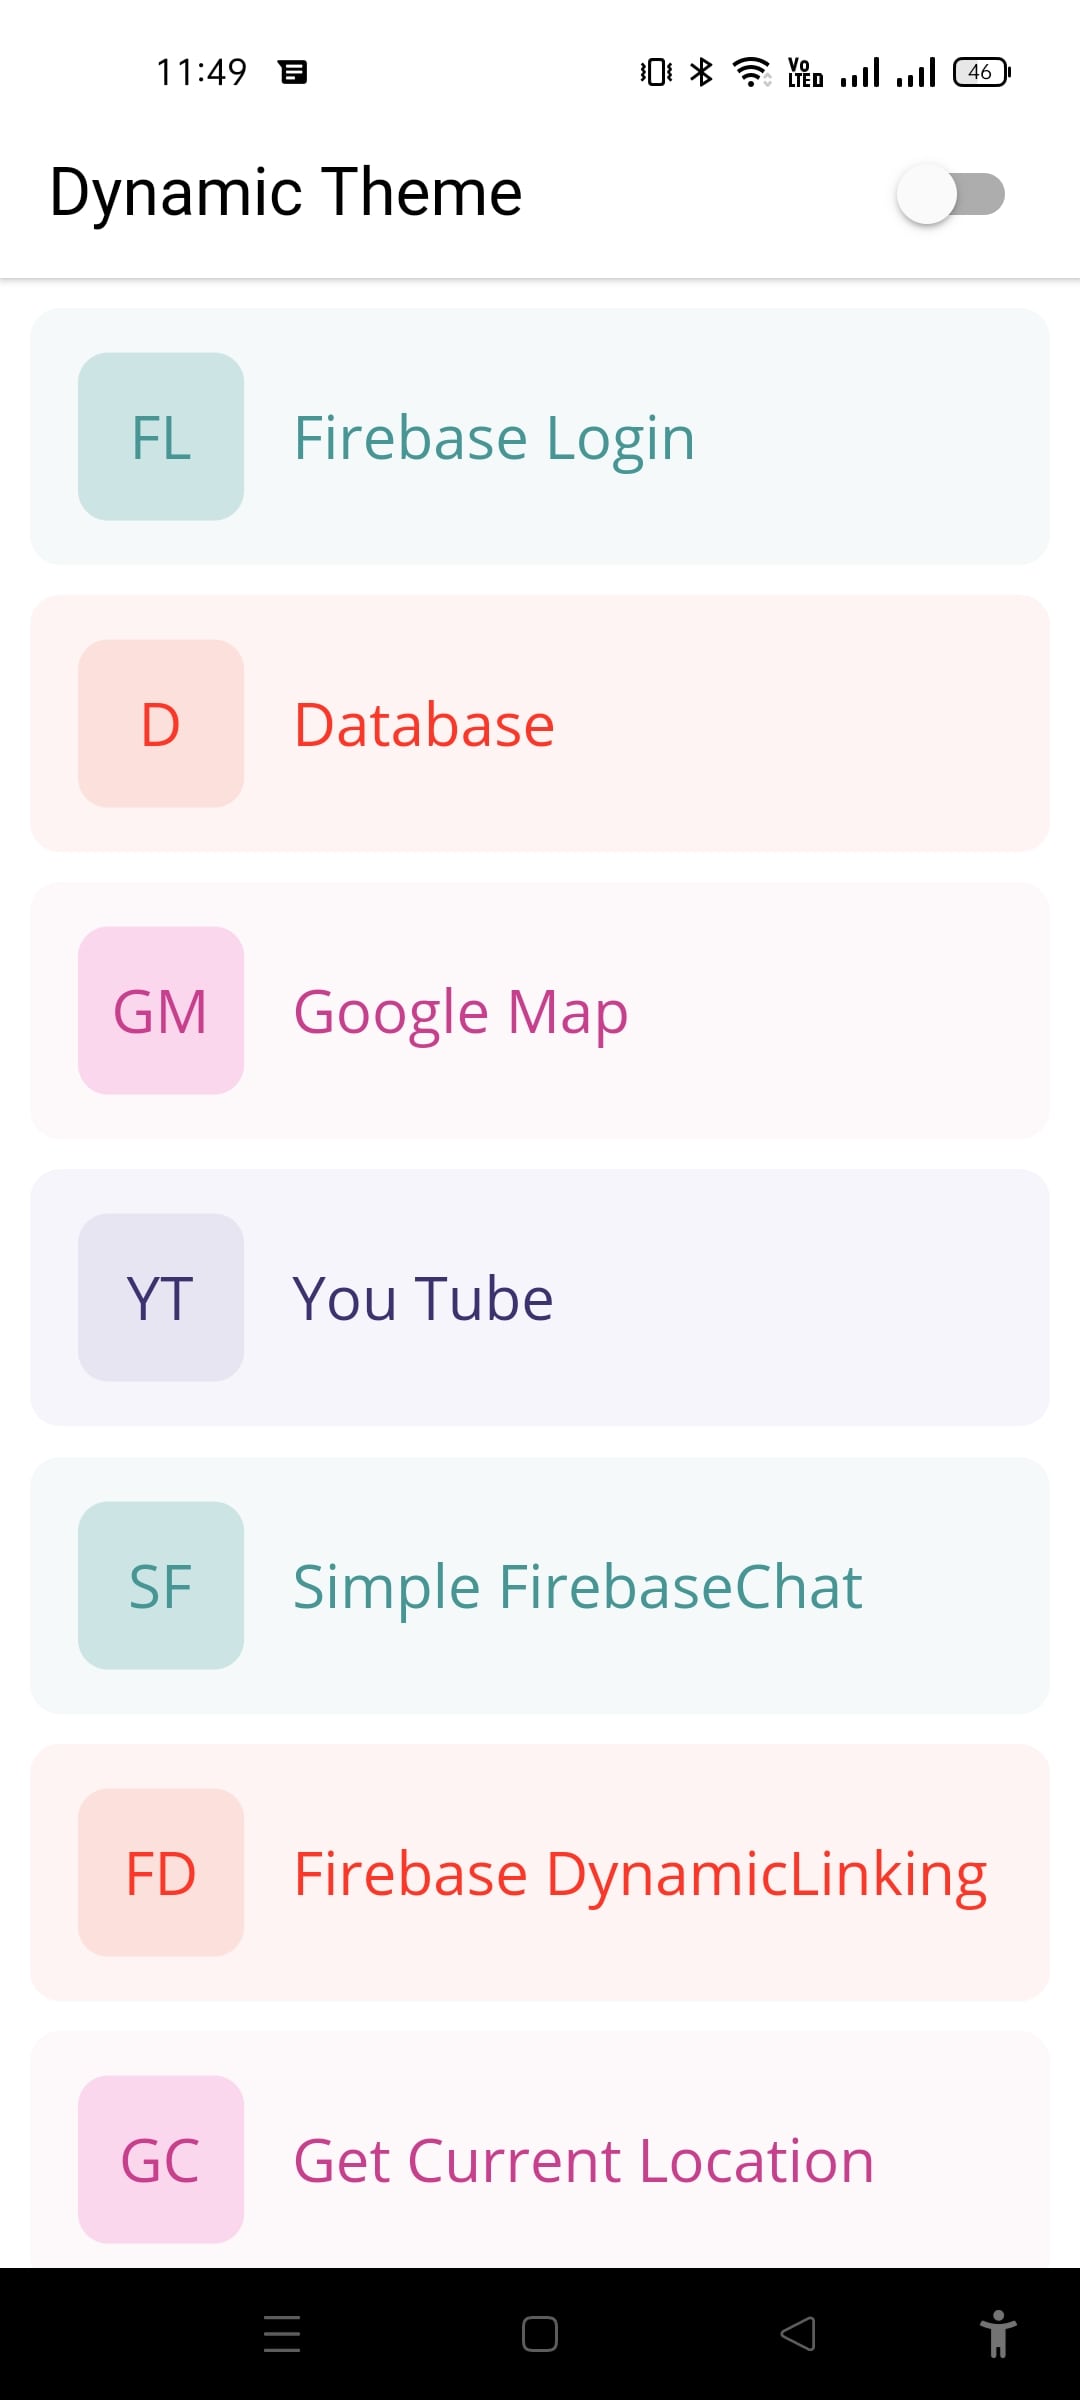Tap the Dynamic Theme title
This screenshot has width=1080, height=2400.
point(286,192)
